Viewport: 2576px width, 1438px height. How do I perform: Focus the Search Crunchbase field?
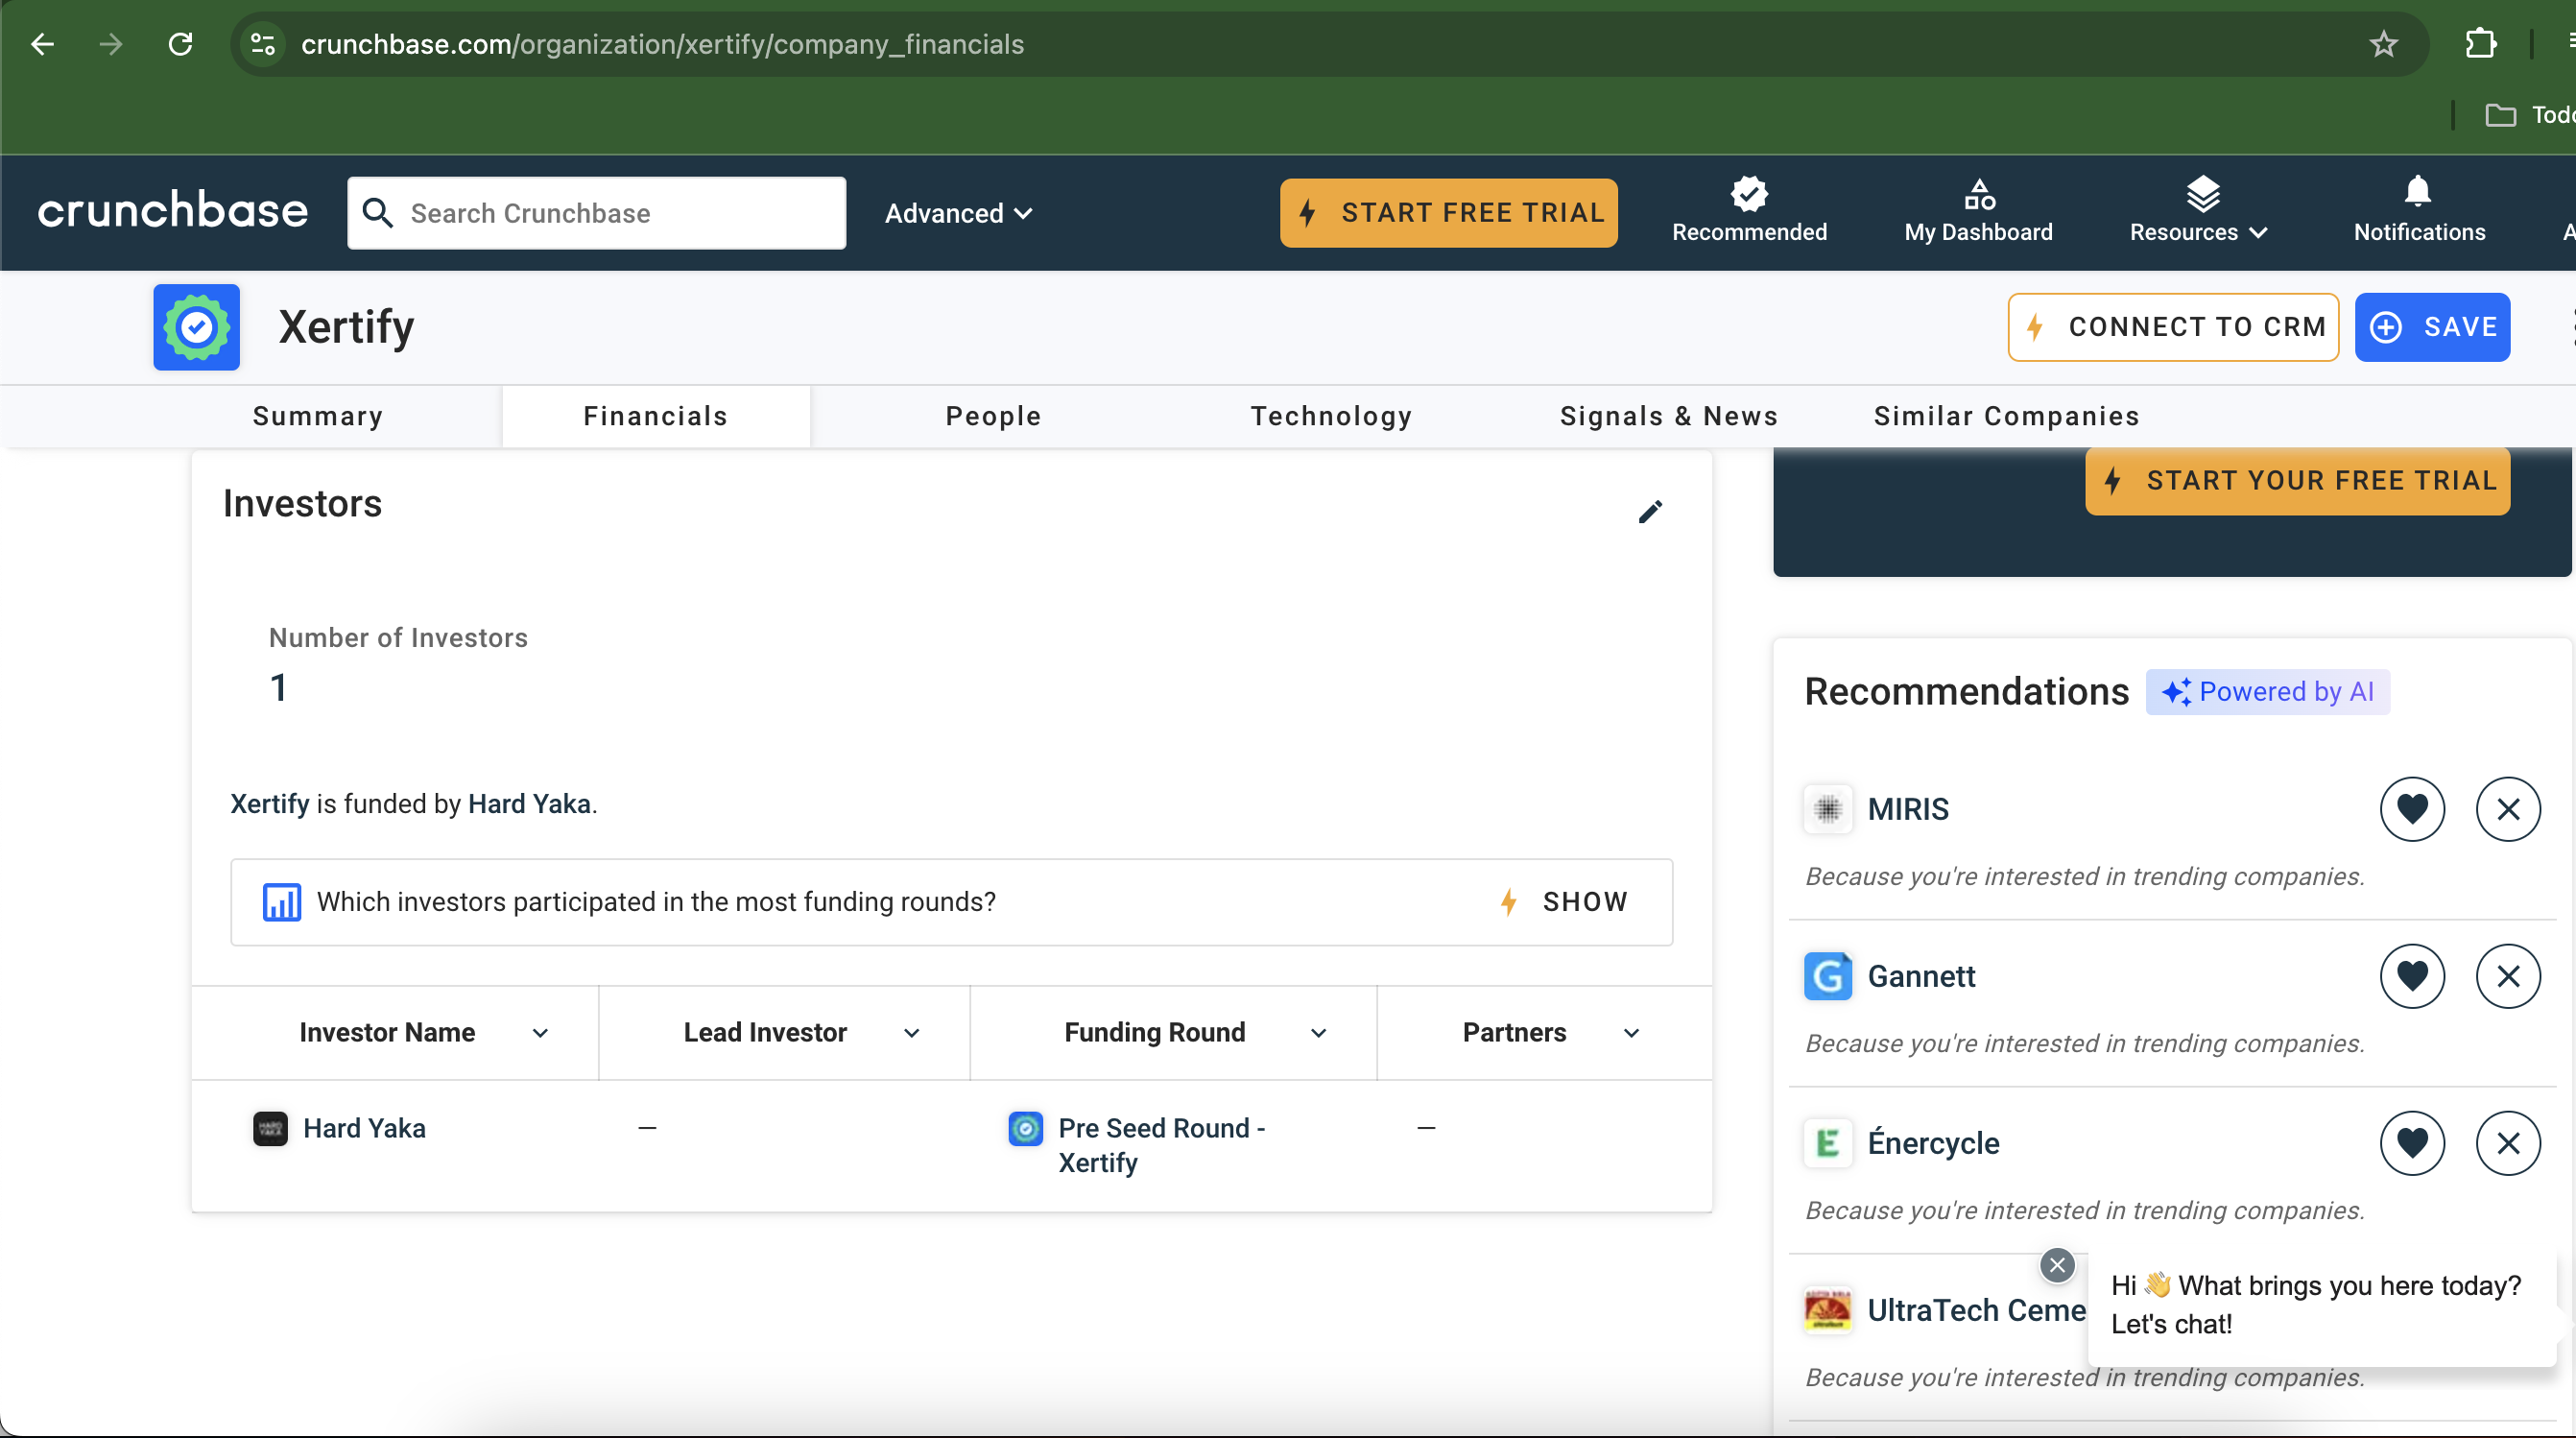(x=596, y=213)
